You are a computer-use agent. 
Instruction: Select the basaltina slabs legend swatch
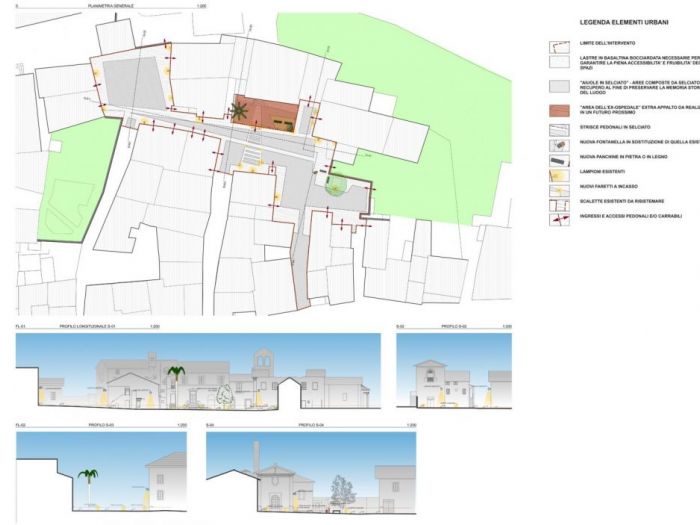pos(559,62)
